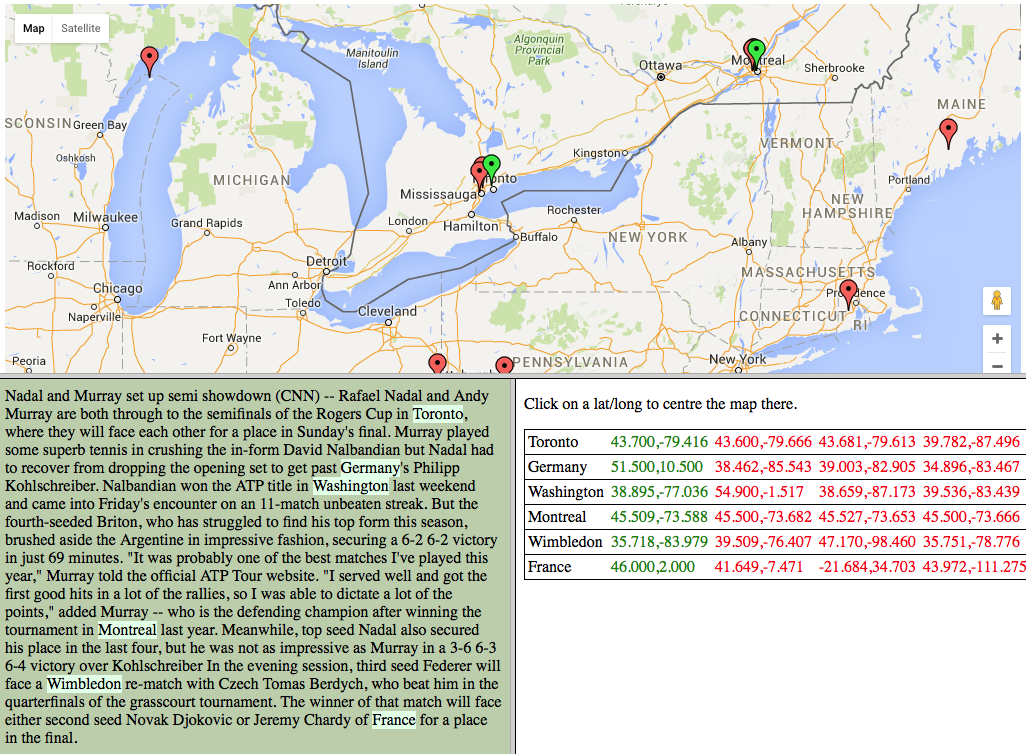
Task: Centre map on 43.681,-79.613
Action: [867, 442]
